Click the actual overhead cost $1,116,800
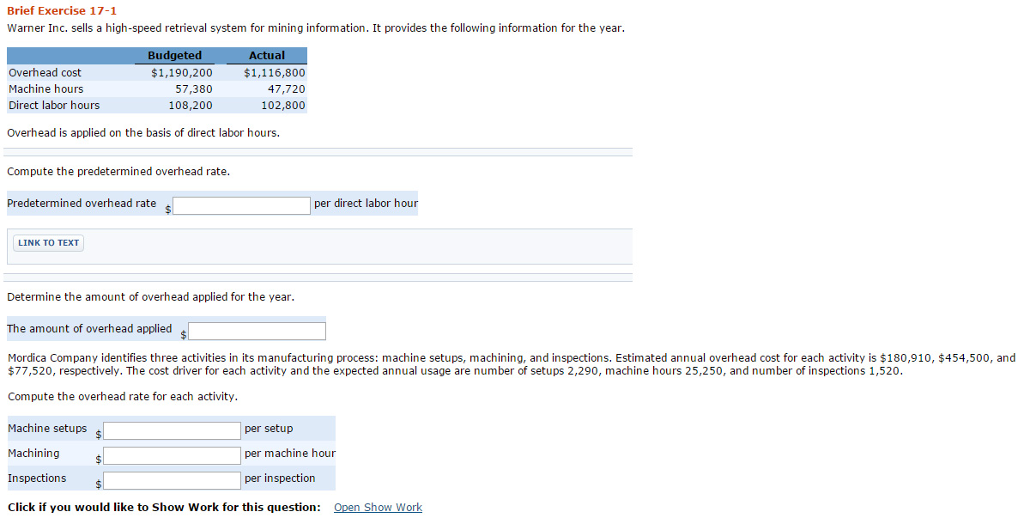 275,73
